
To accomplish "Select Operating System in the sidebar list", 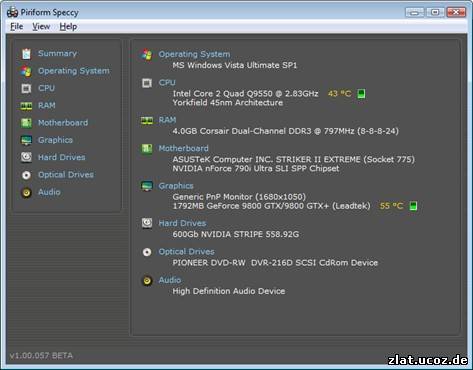I will [x=74, y=71].
